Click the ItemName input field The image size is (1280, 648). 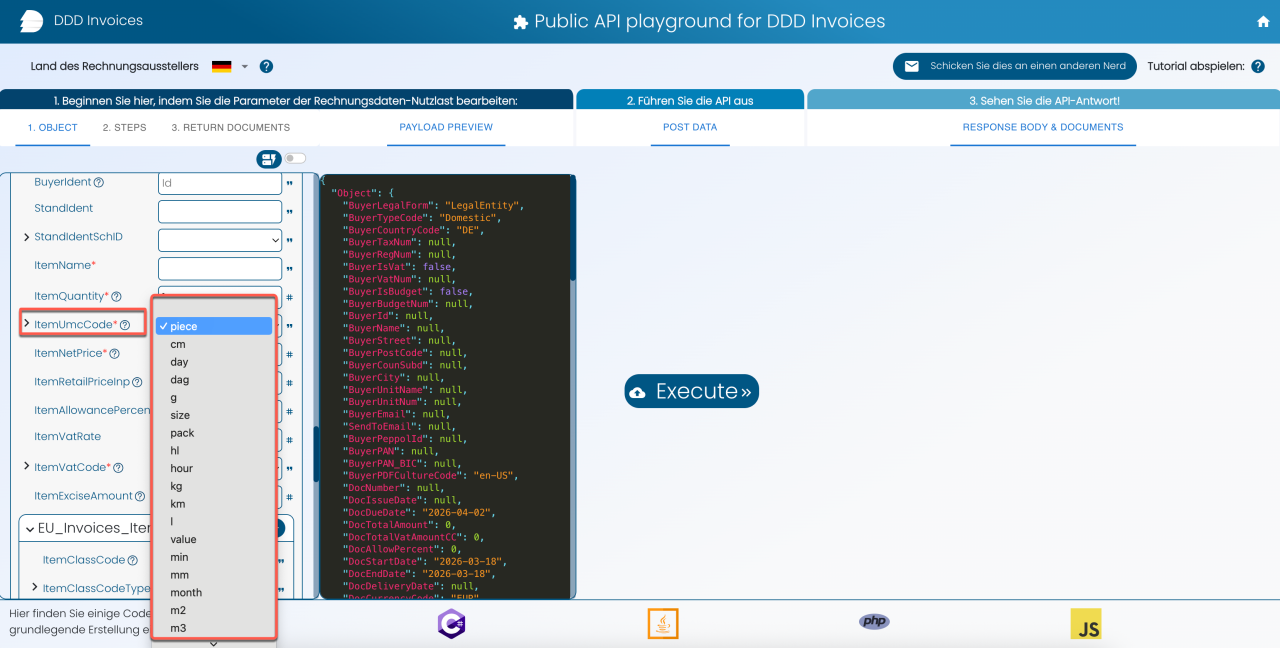[220, 268]
